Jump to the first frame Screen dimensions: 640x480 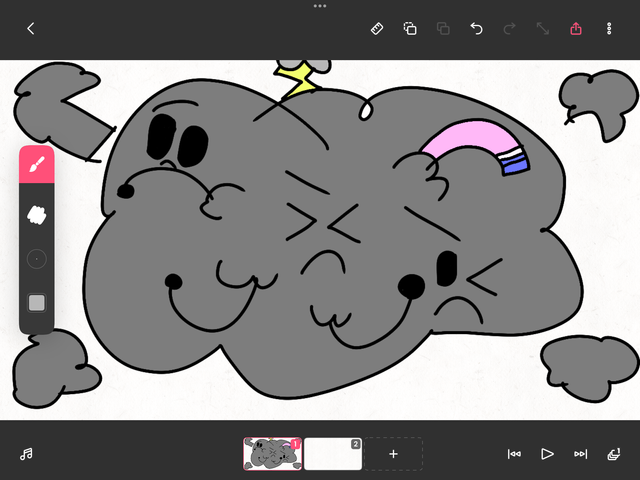click(x=514, y=454)
